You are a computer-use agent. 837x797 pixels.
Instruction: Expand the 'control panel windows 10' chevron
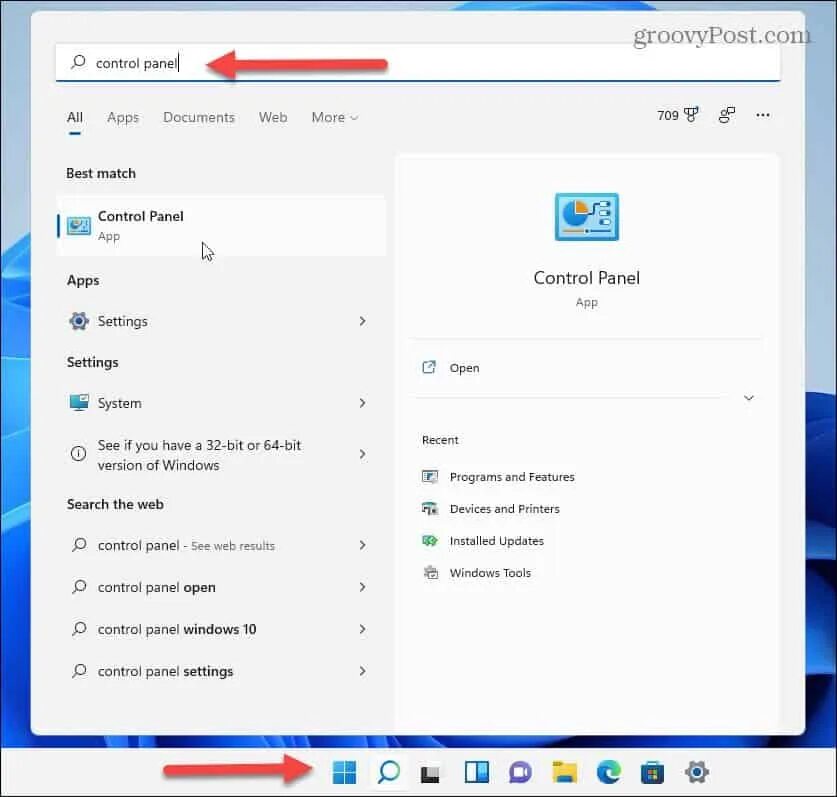(362, 629)
